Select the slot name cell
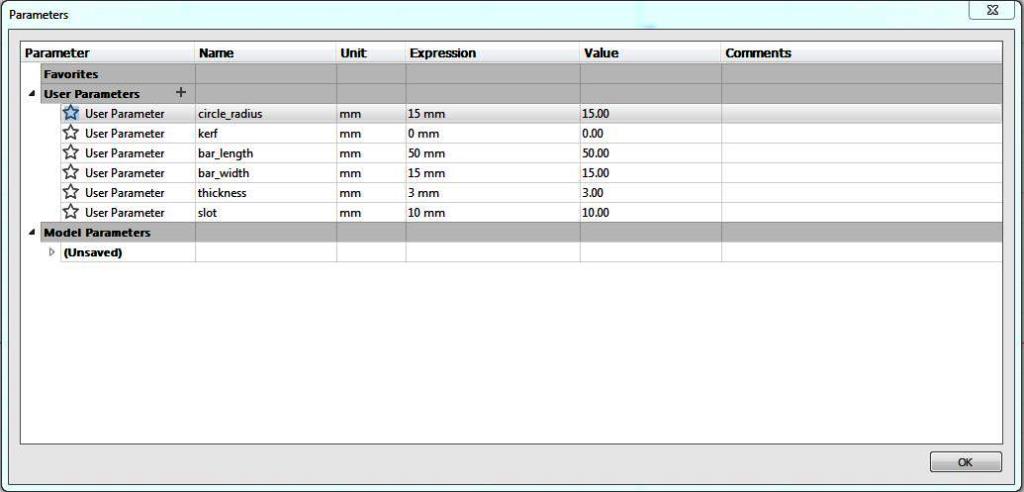1024x492 pixels. (x=266, y=212)
